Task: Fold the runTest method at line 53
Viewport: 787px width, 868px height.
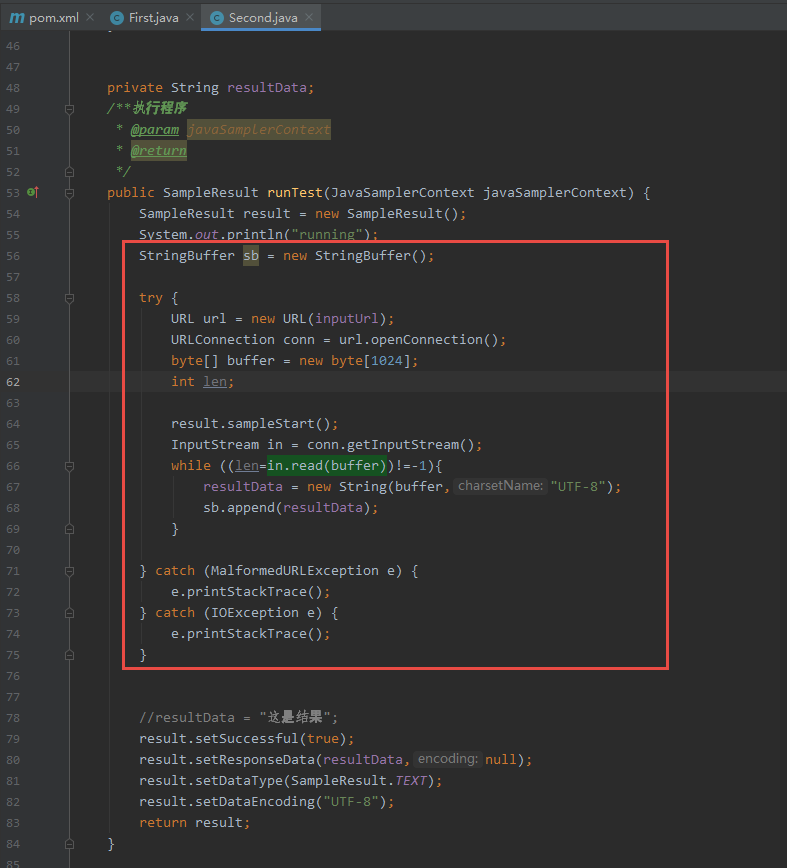Action: [69, 193]
